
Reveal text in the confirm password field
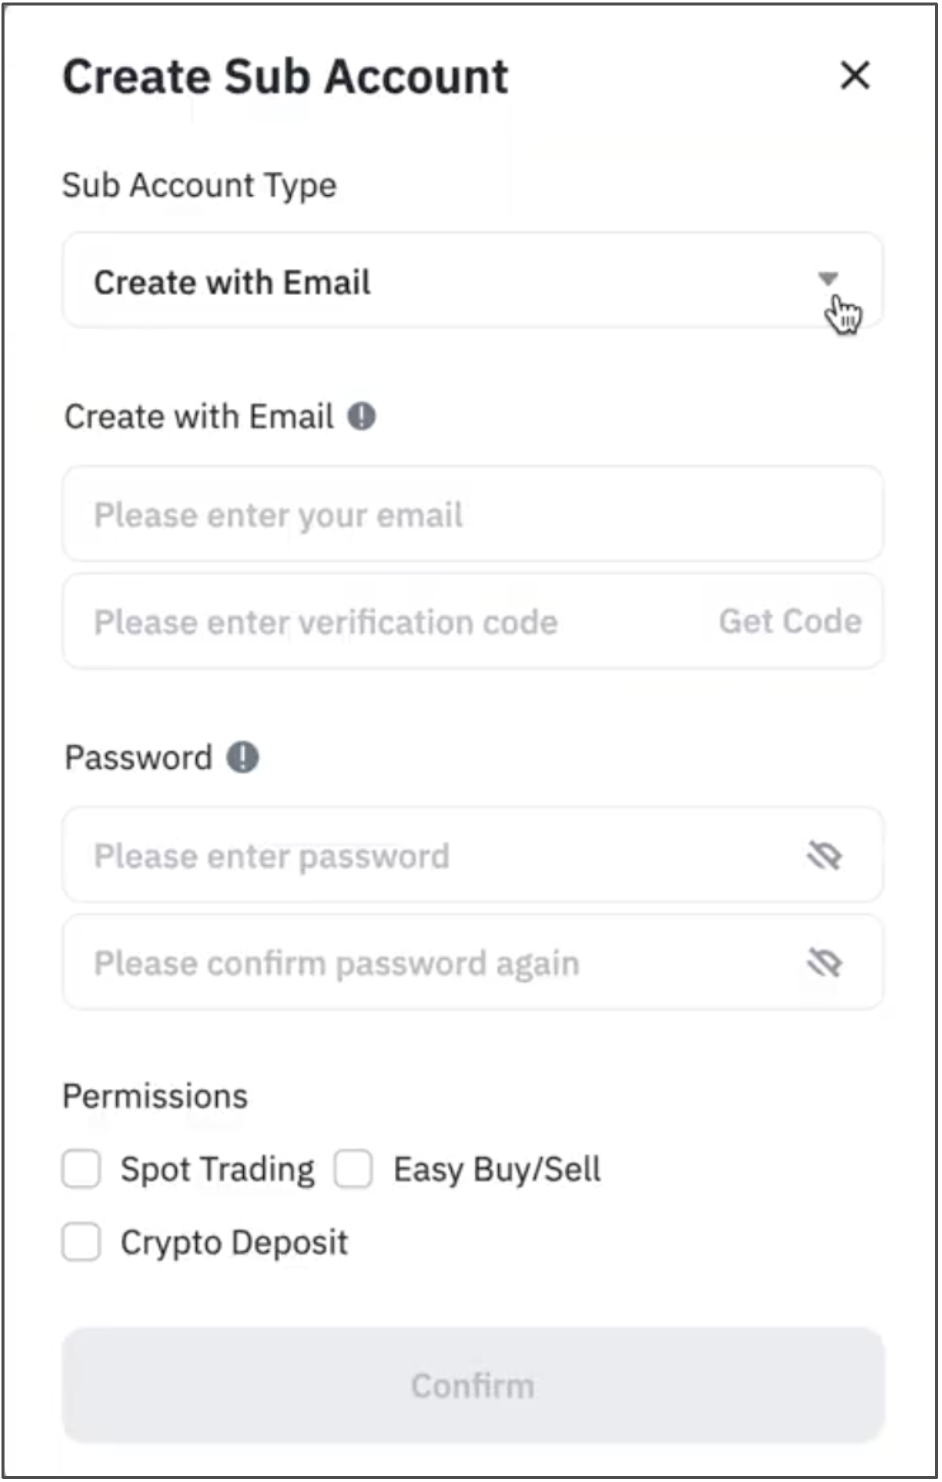824,963
